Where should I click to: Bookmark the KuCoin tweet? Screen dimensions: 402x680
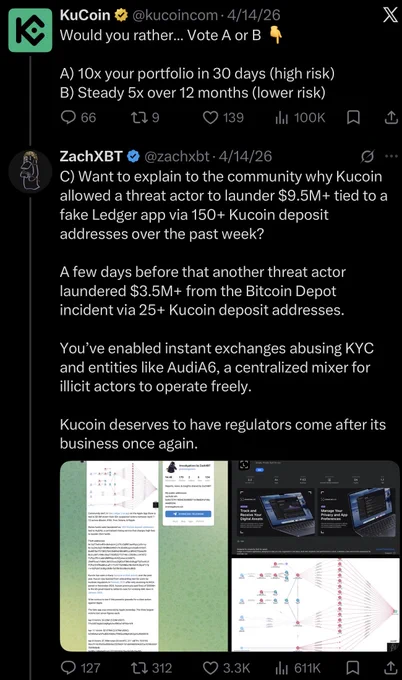tap(354, 118)
